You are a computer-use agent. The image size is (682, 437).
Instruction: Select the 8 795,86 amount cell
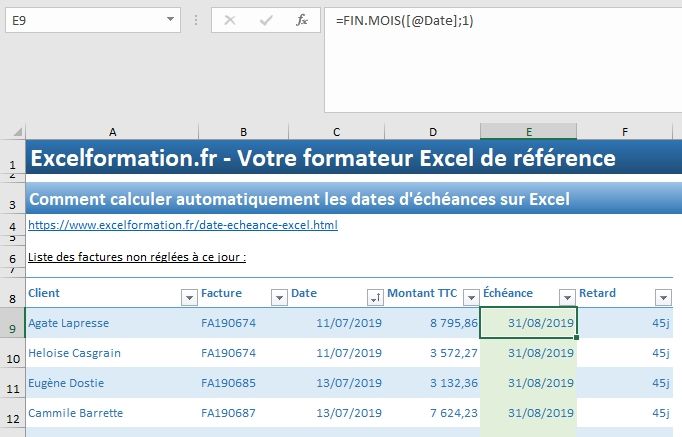(433, 323)
